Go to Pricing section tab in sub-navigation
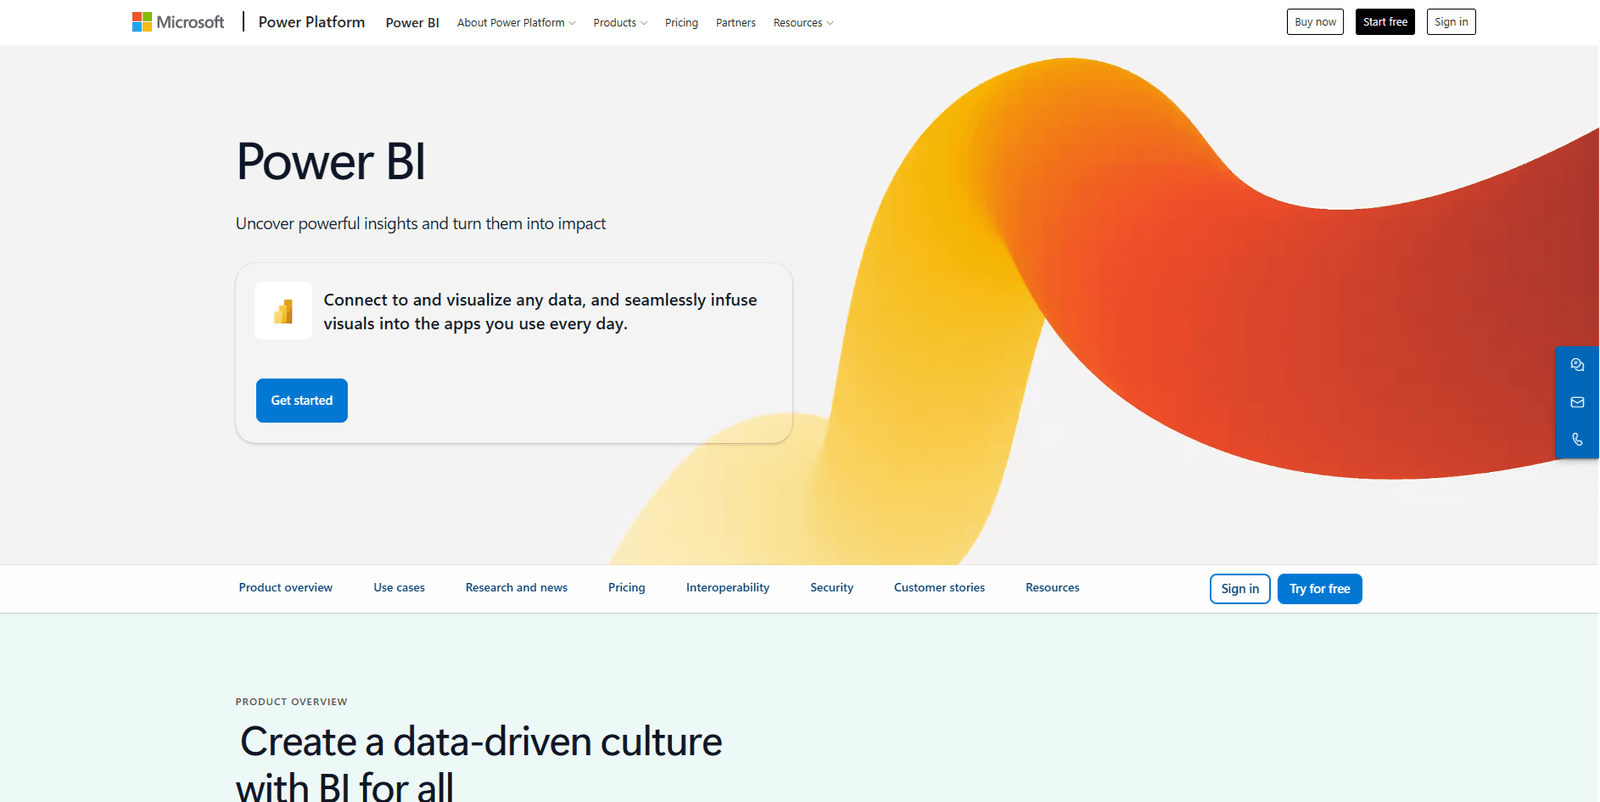 tap(627, 588)
